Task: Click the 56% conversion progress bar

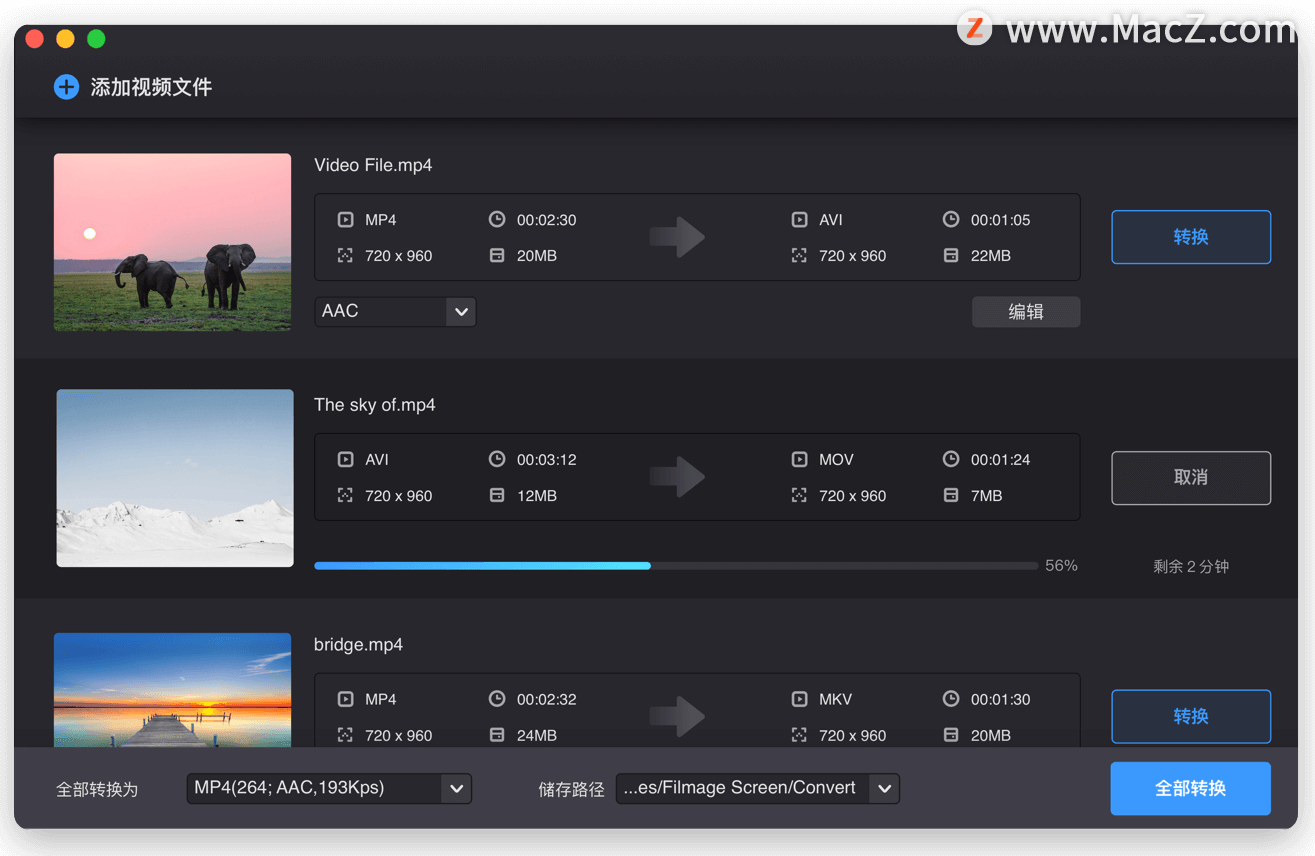Action: 676,566
